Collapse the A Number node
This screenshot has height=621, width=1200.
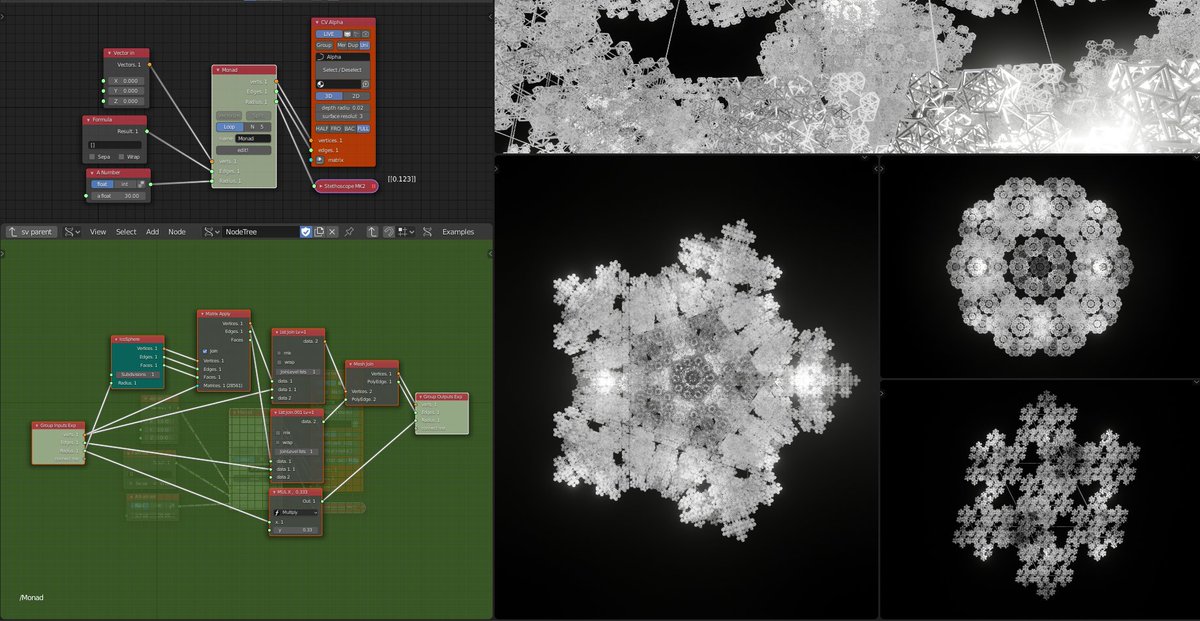click(x=92, y=173)
